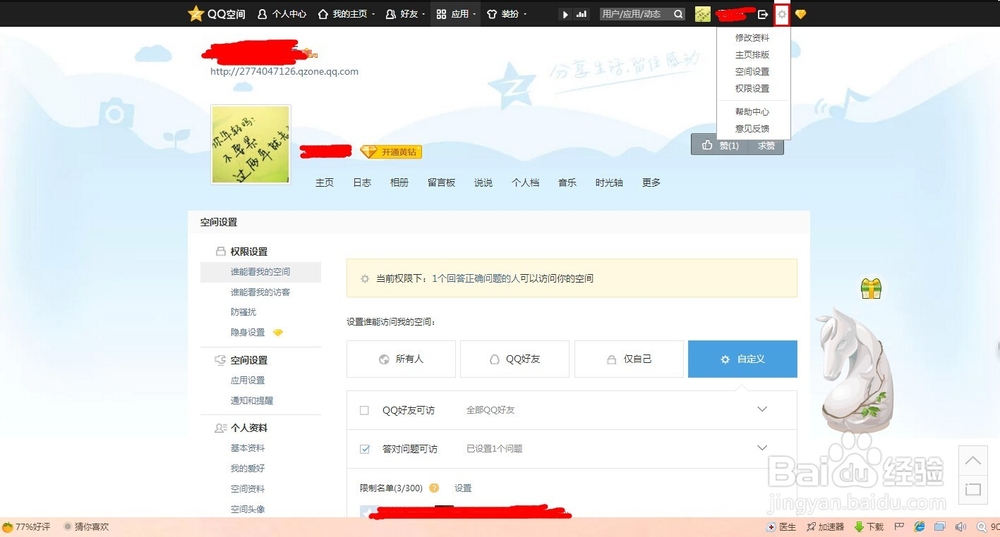Click the scroll-to-top arrow button

973,460
